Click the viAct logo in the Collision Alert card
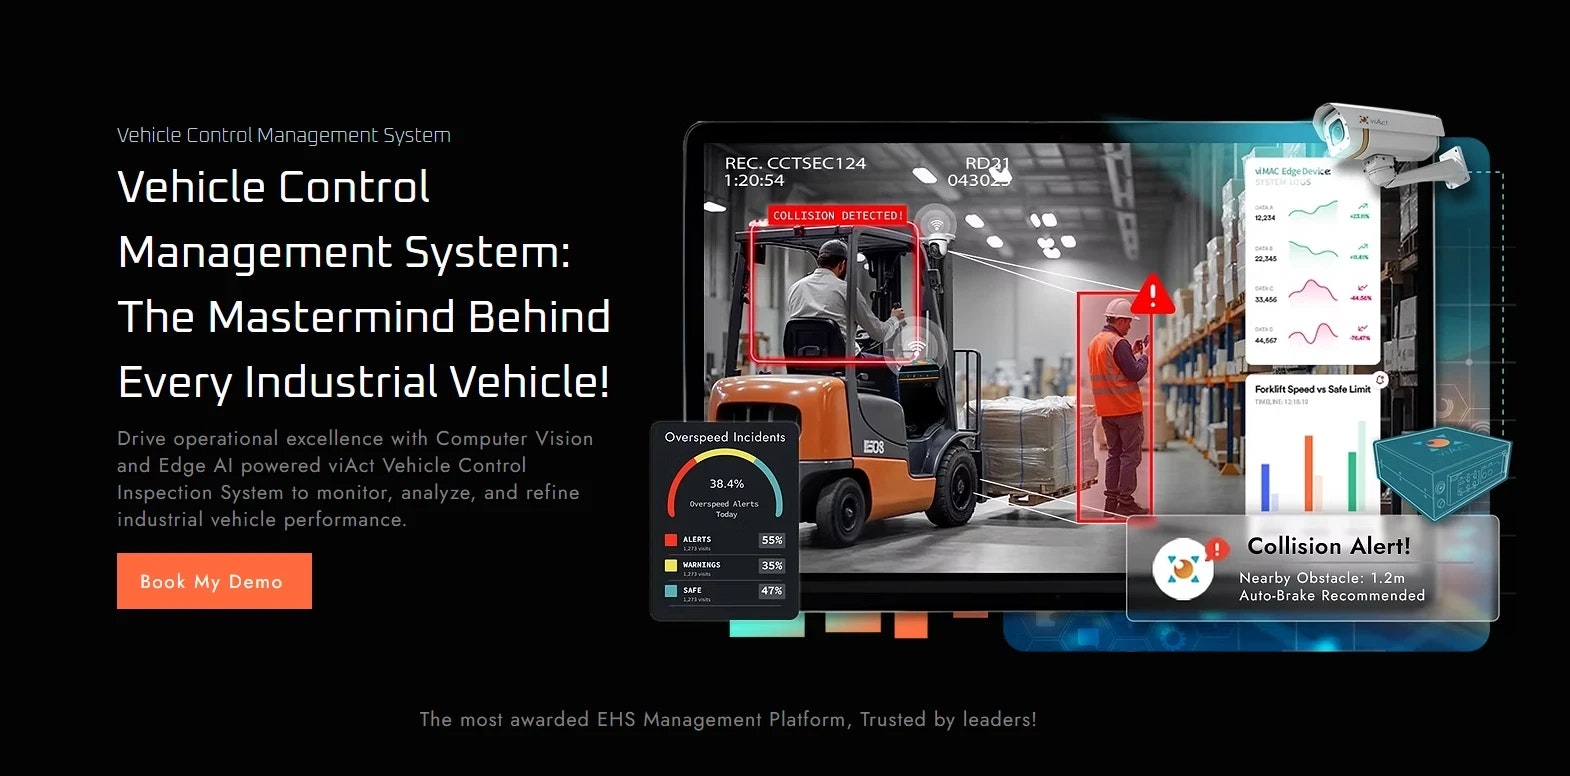The image size is (1570, 776). coord(1183,569)
